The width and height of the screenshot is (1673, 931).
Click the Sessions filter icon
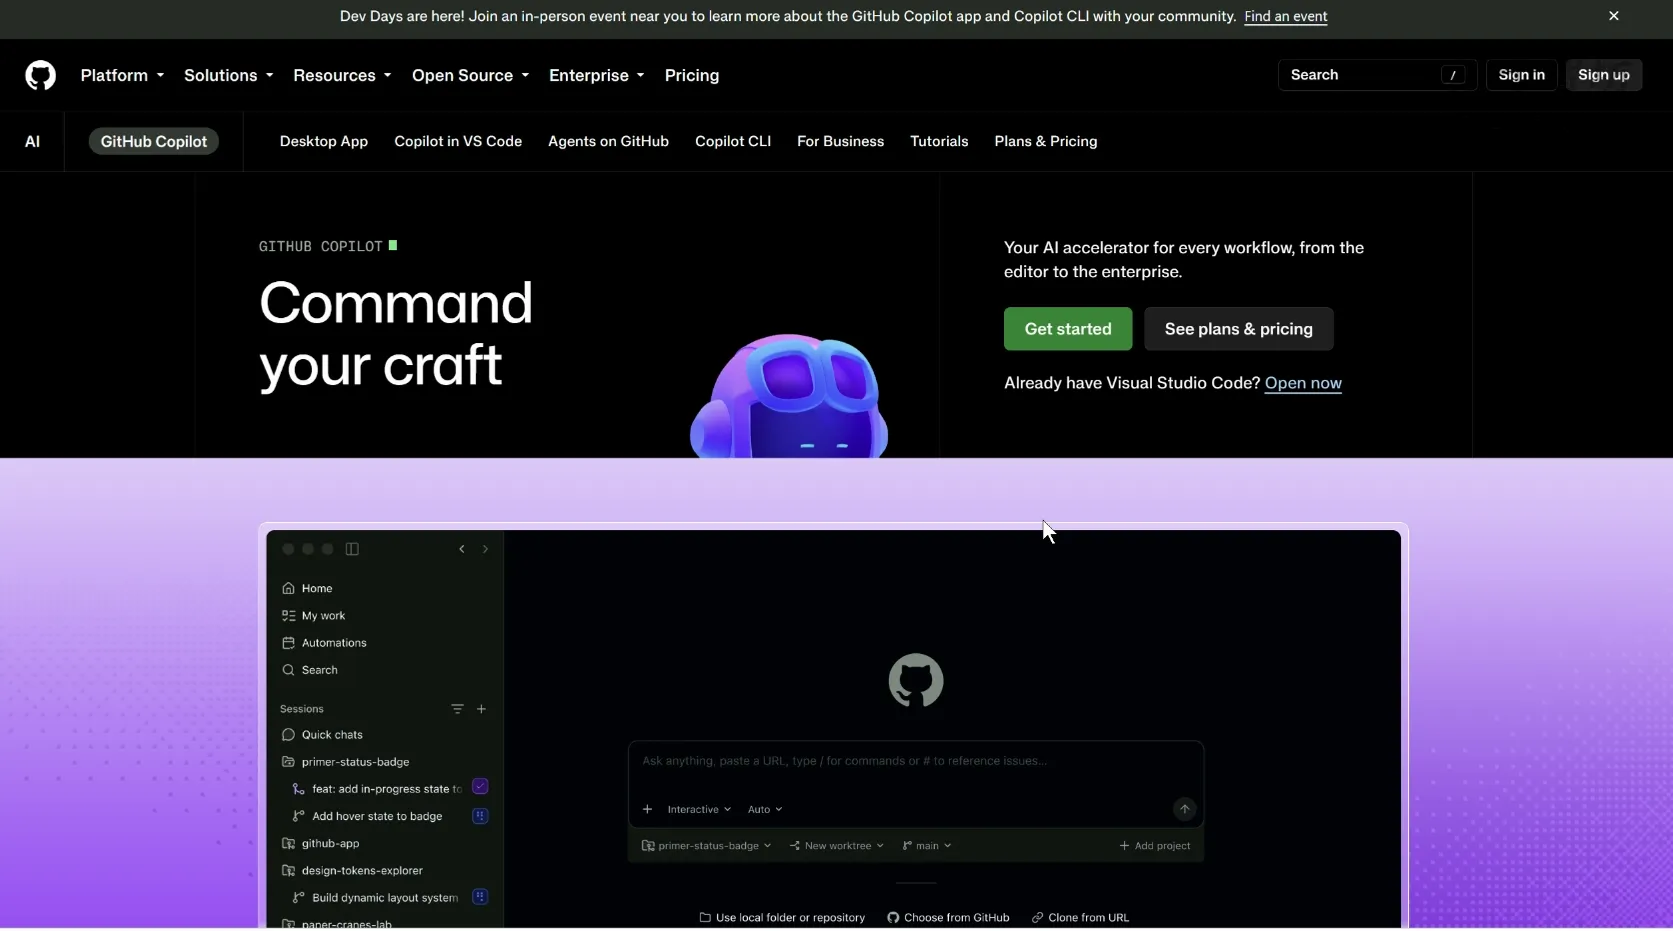click(457, 709)
